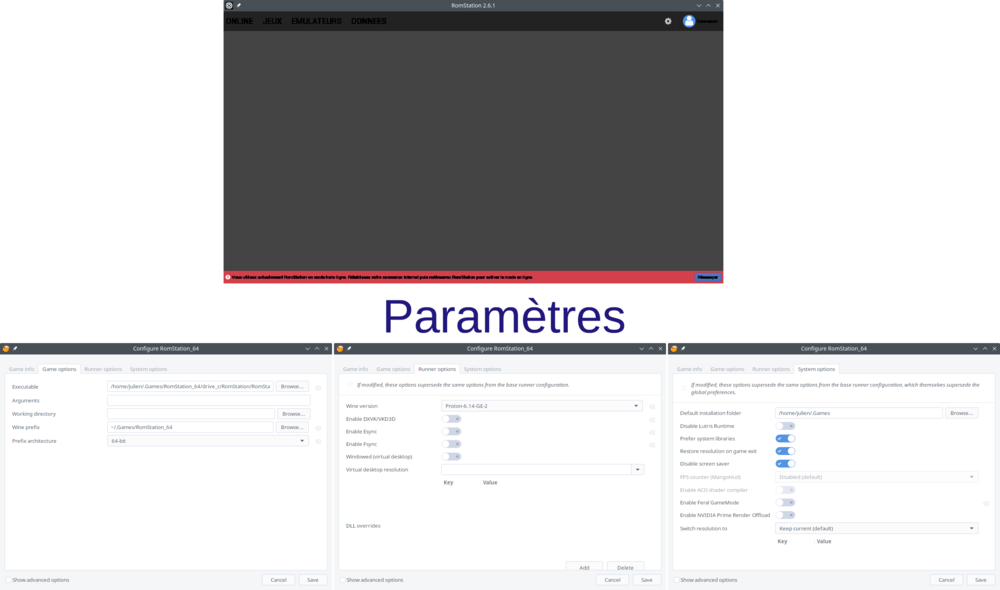1000x590 pixels.
Task: Open the DONNEES menu in RomStation
Action: [369, 21]
